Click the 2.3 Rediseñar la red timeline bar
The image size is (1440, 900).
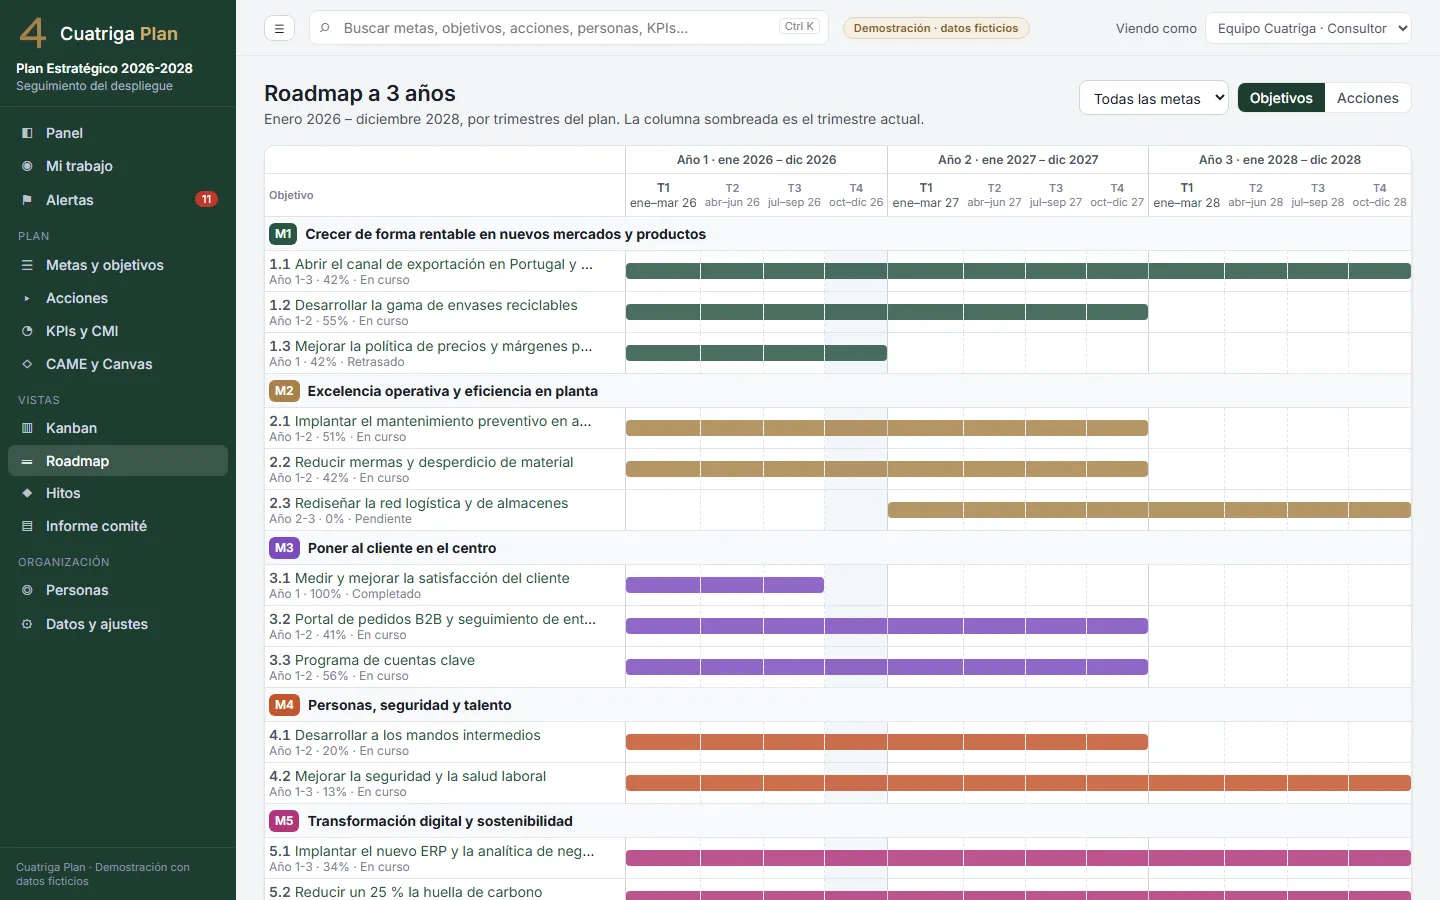tap(1149, 510)
